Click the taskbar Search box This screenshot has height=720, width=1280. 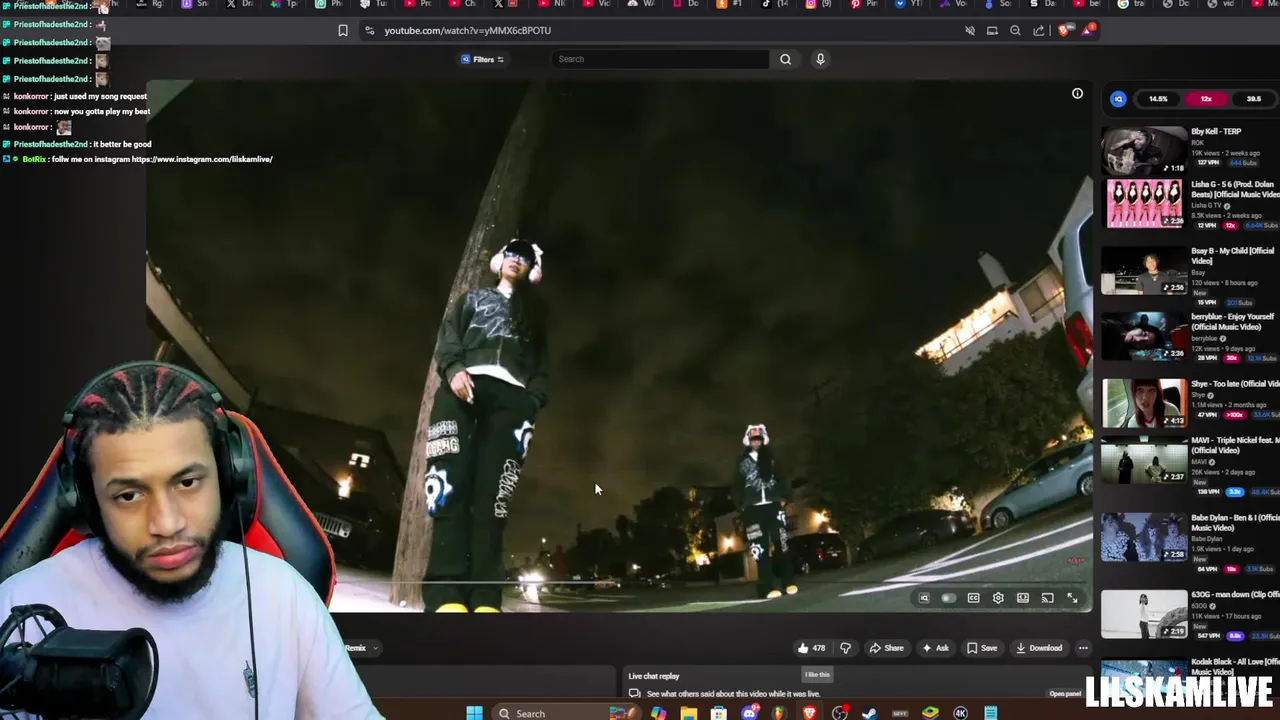point(565,713)
